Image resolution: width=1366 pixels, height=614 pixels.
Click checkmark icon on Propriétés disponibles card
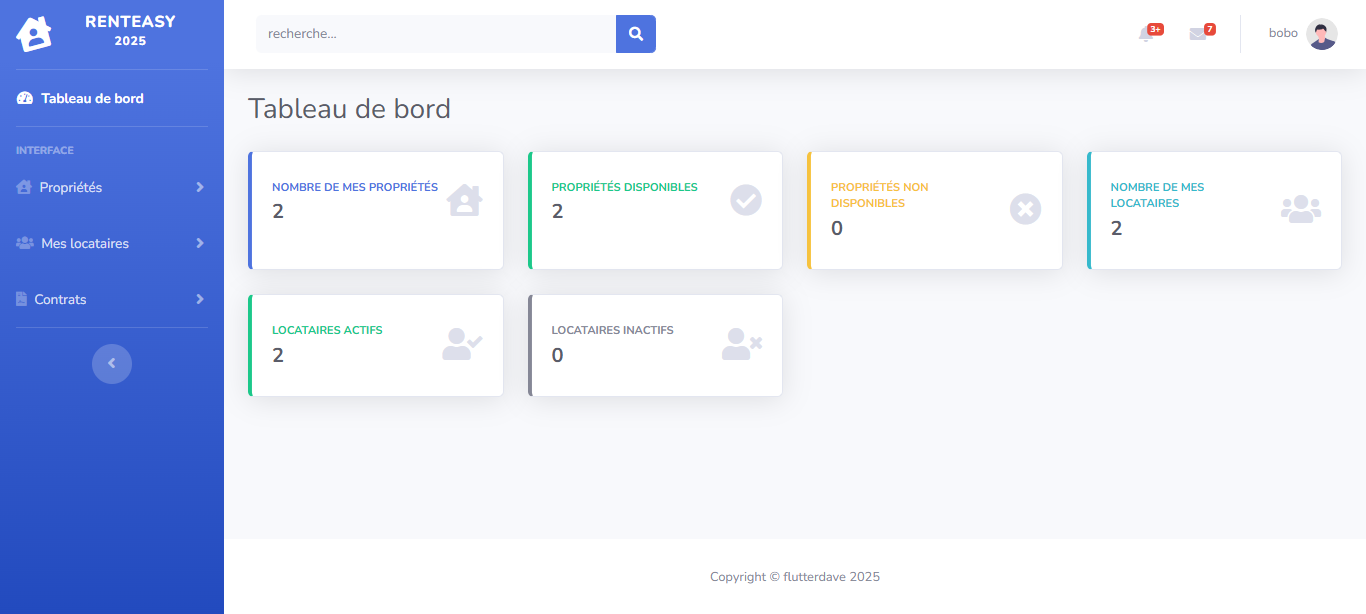[x=746, y=200]
